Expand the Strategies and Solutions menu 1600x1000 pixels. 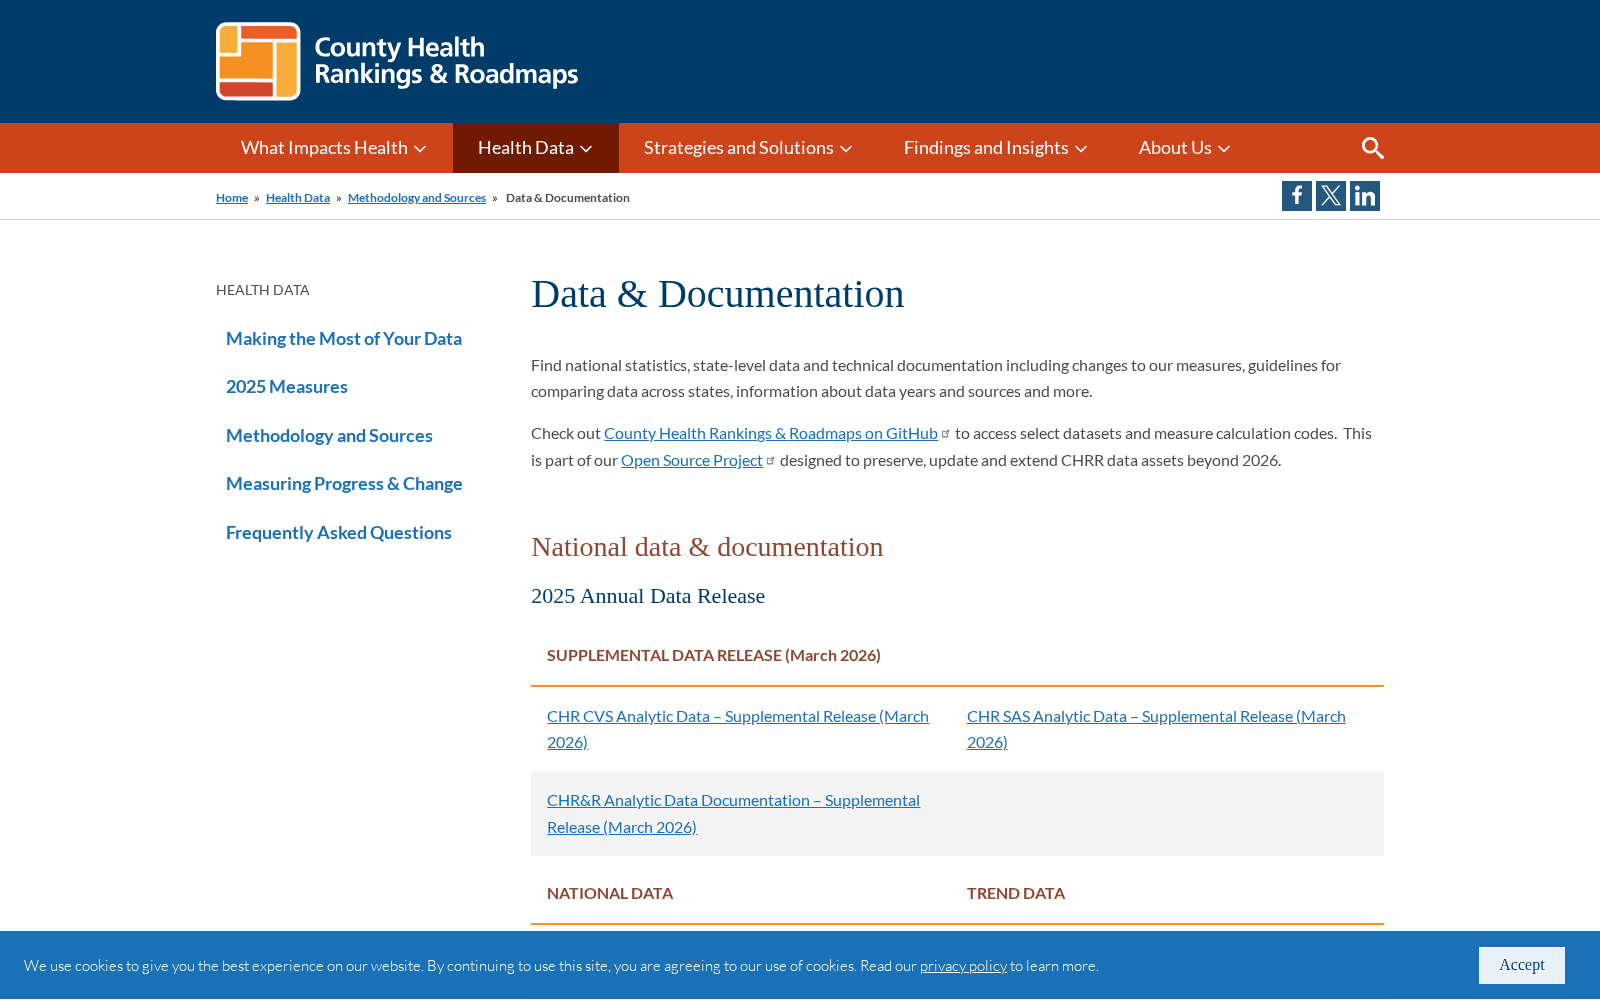(x=749, y=148)
